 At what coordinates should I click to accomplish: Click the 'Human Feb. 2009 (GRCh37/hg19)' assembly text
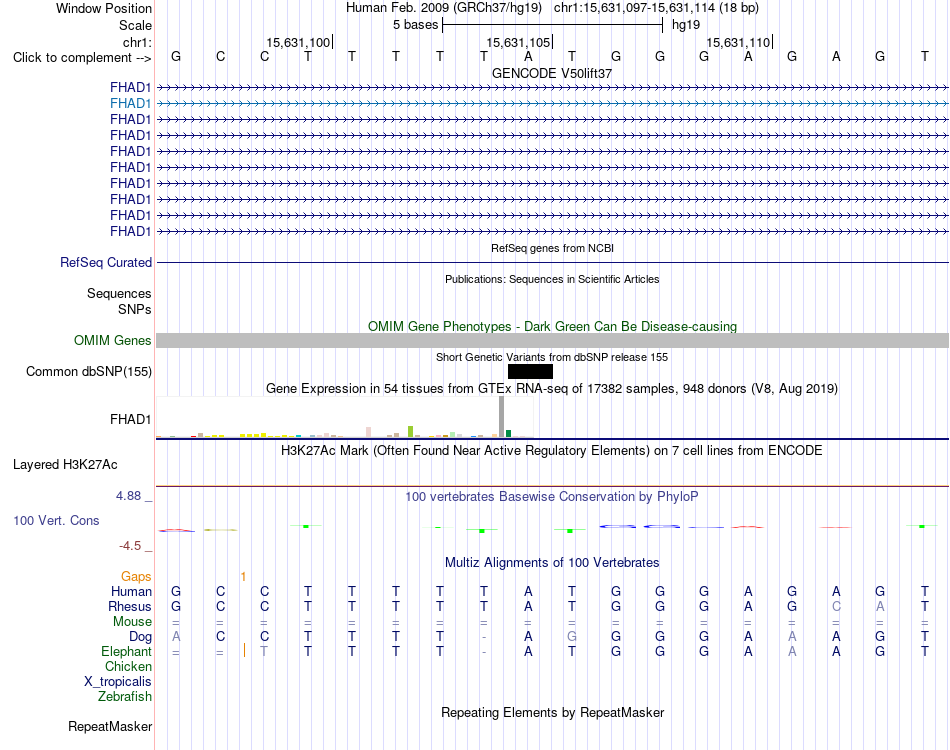pos(445,8)
